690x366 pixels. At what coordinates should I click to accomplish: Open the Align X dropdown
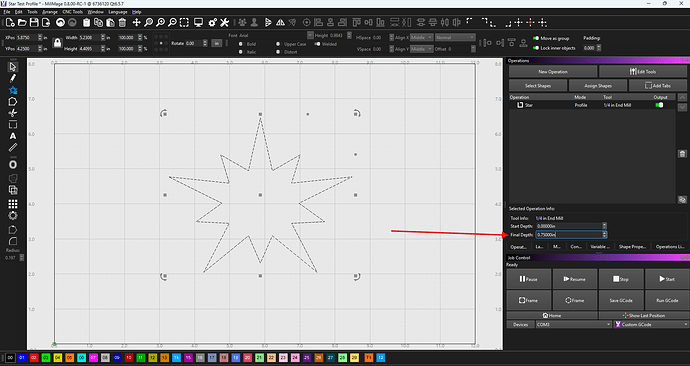(x=421, y=38)
